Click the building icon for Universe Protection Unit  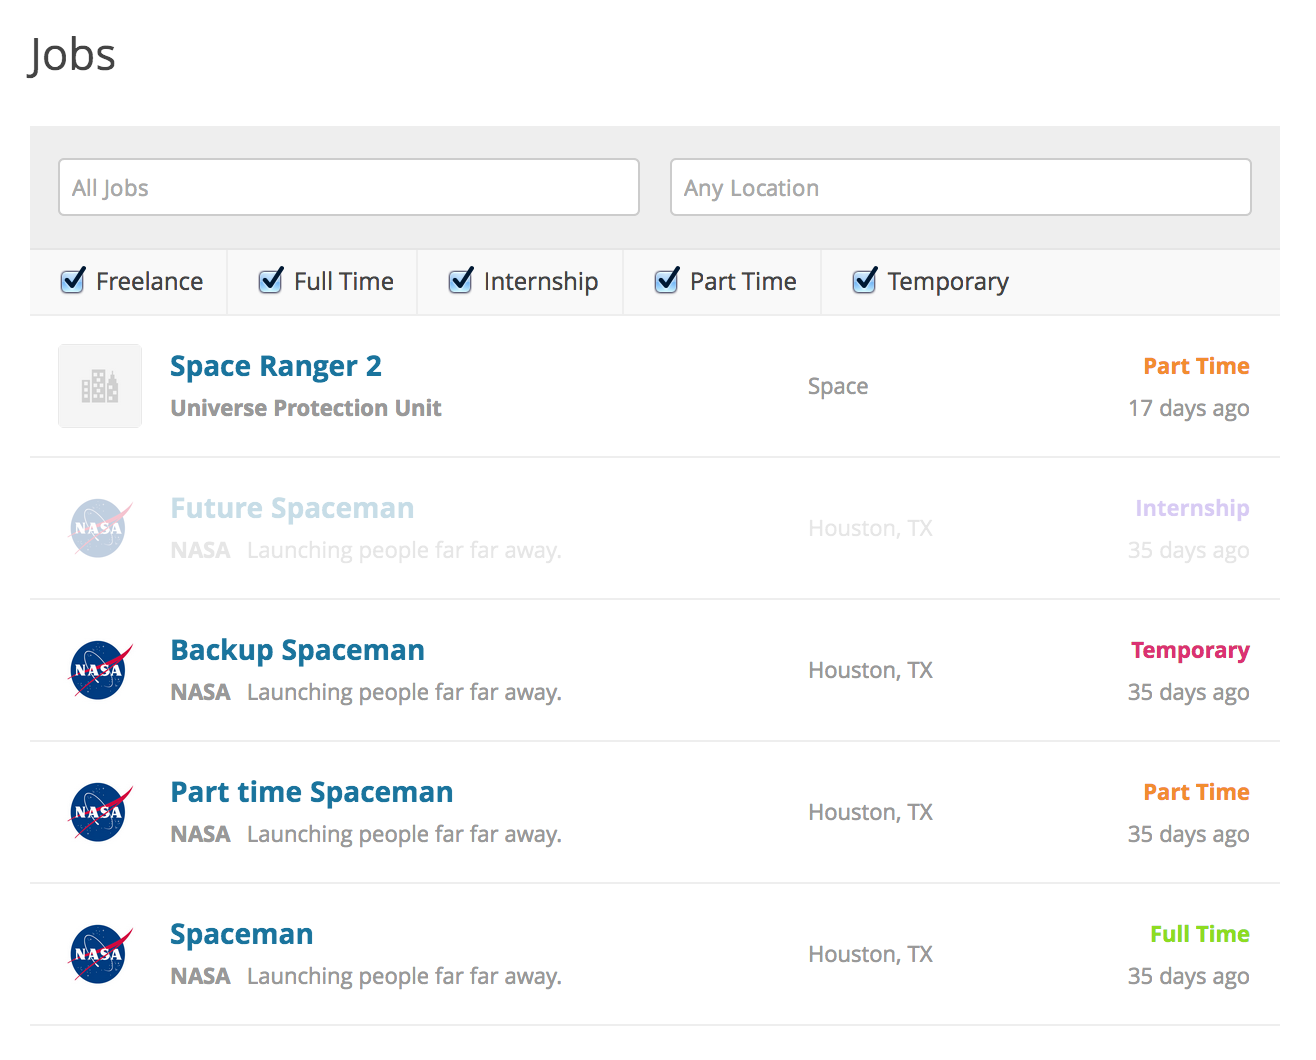click(100, 386)
